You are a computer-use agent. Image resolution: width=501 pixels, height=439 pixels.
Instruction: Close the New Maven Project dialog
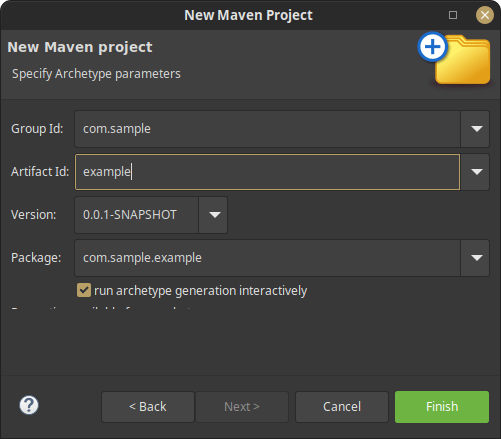pos(485,15)
